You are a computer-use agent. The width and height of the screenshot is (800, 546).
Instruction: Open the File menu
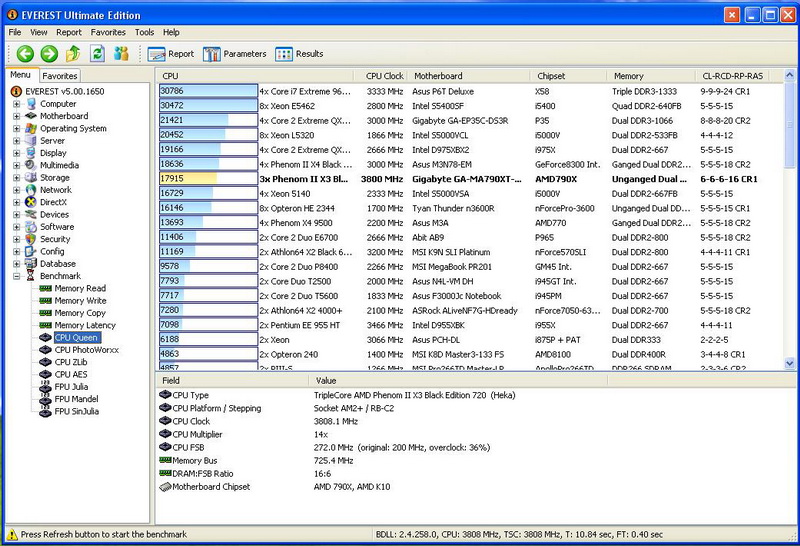pos(15,32)
